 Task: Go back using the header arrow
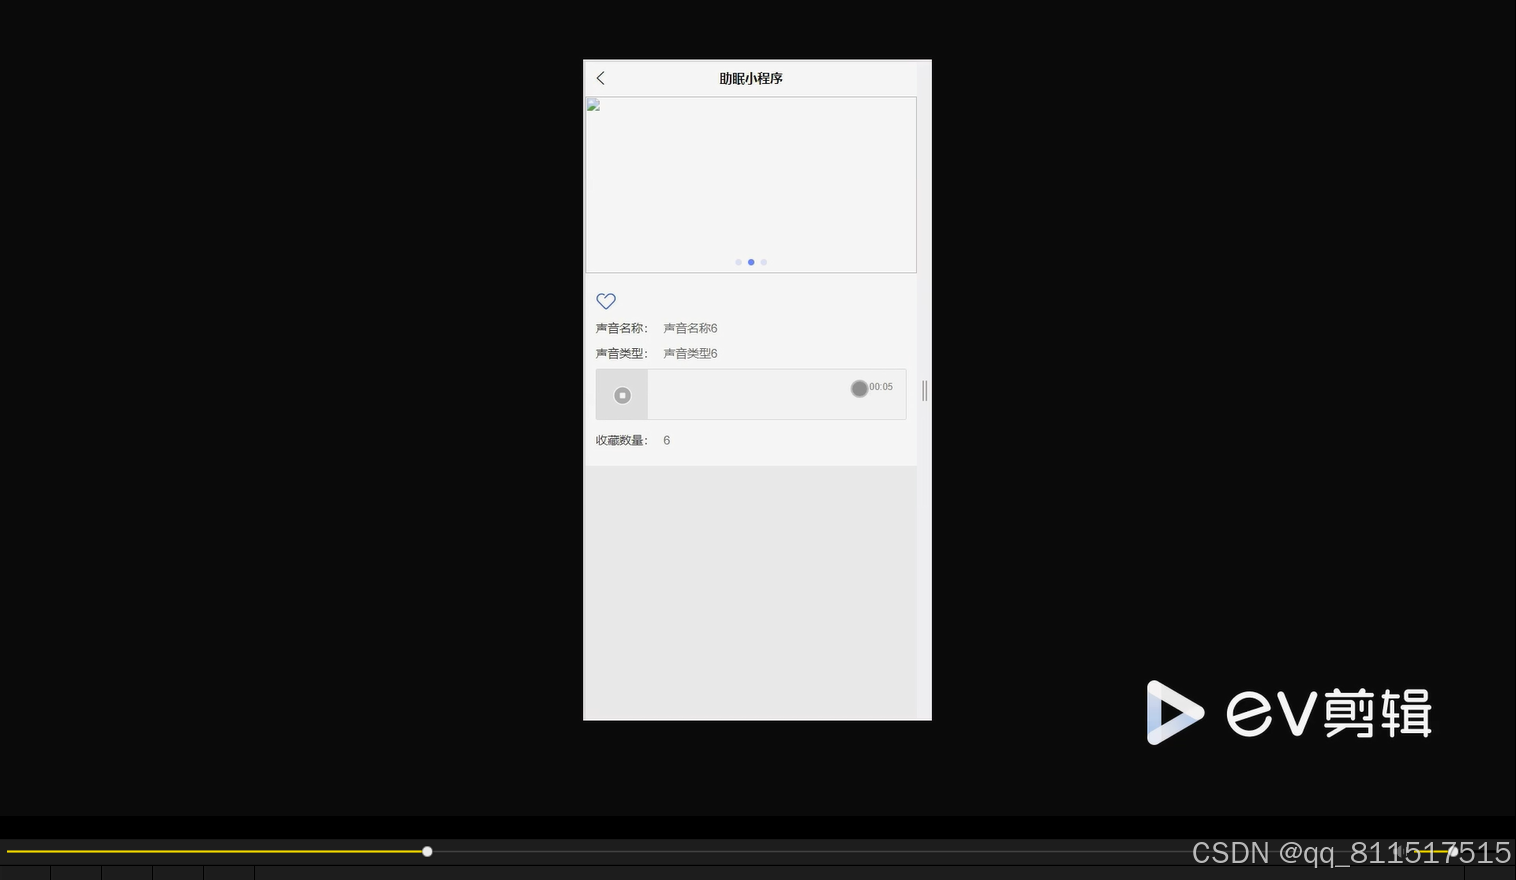click(600, 78)
